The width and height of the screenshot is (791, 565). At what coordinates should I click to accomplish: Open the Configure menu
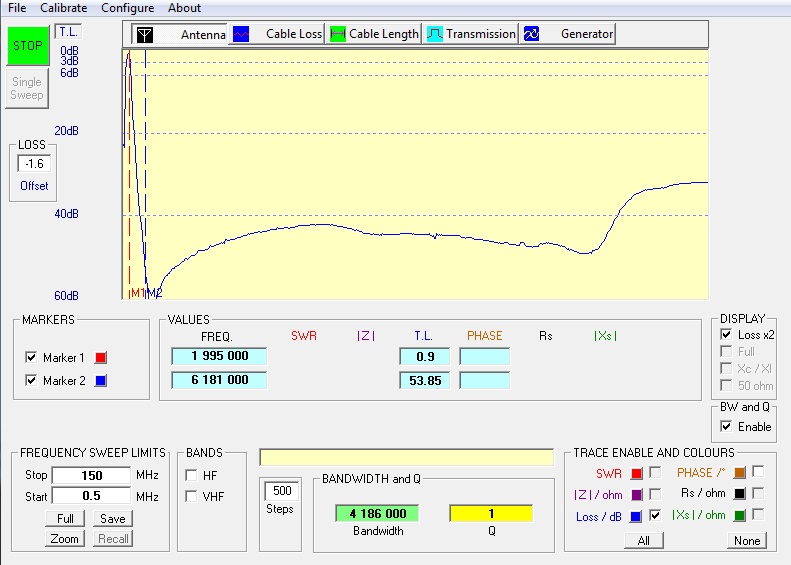click(x=127, y=8)
